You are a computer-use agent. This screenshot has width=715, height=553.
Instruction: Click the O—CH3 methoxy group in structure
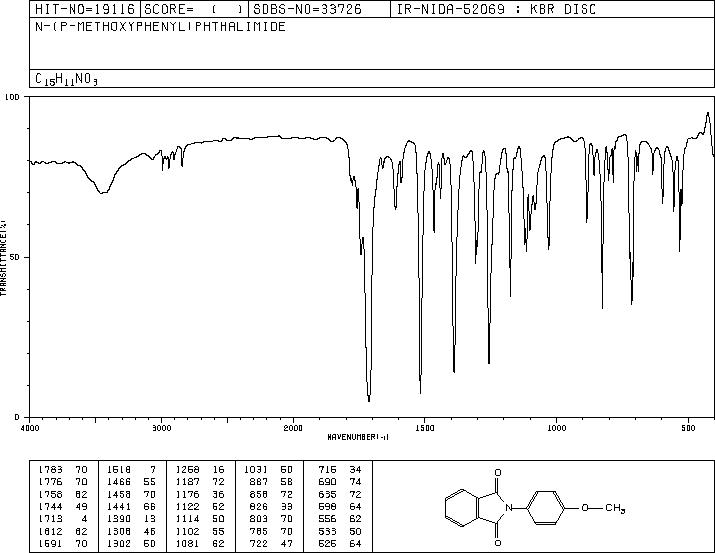coord(603,508)
